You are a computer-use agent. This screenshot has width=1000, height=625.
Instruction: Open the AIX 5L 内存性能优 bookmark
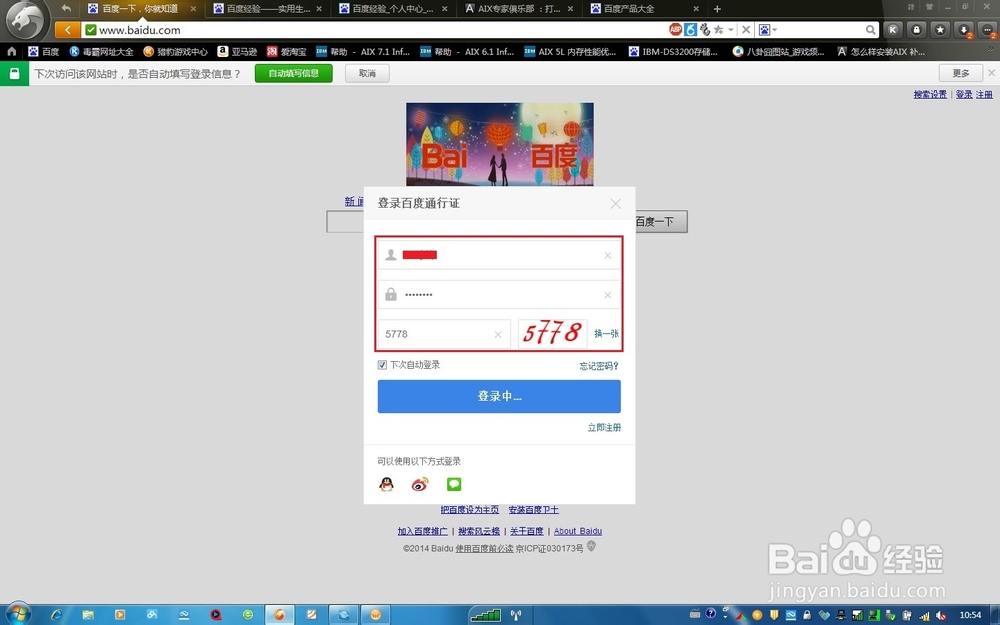[x=570, y=52]
